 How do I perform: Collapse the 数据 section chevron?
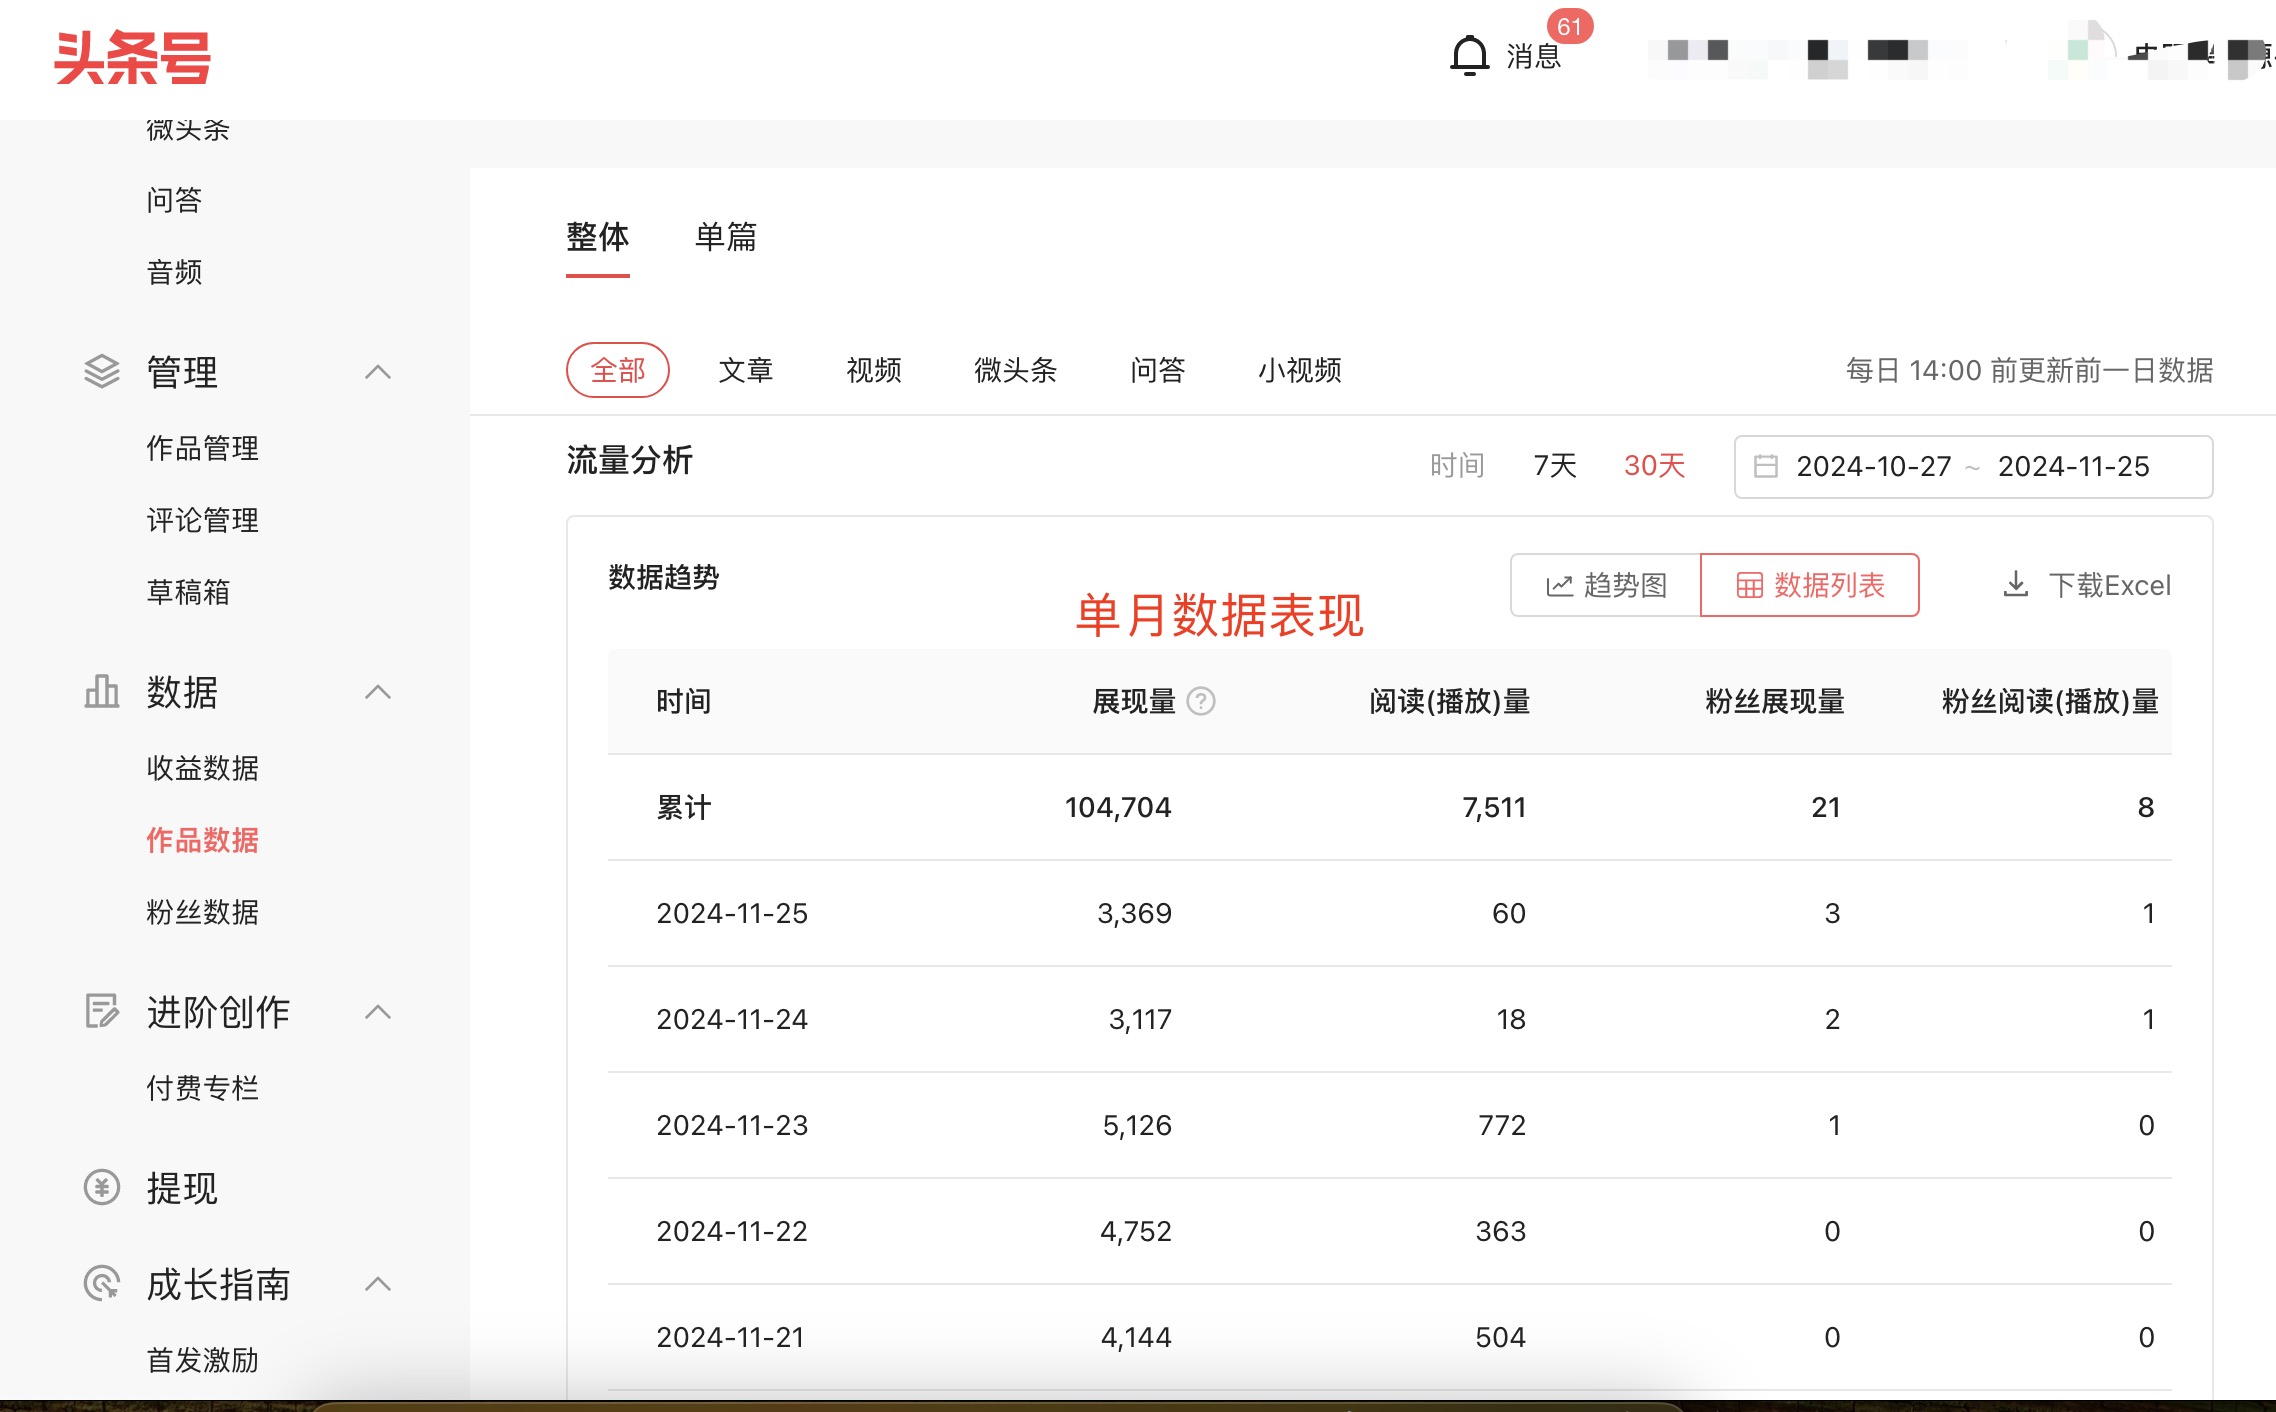coord(378,692)
